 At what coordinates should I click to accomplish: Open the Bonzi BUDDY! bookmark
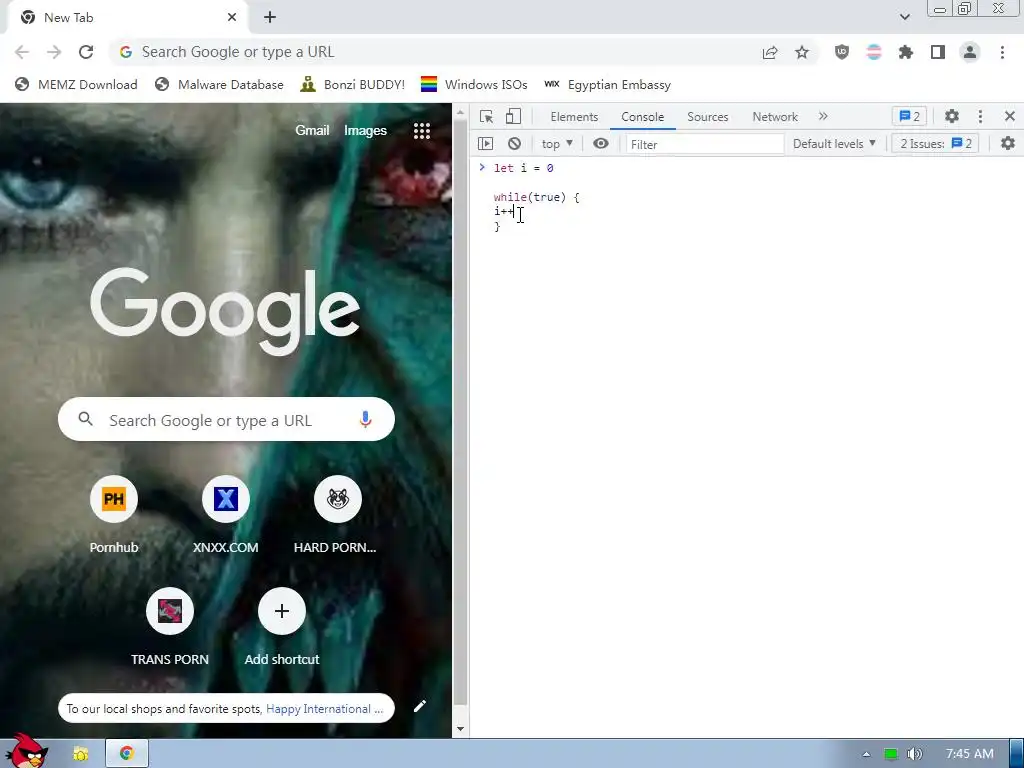pyautogui.click(x=352, y=84)
